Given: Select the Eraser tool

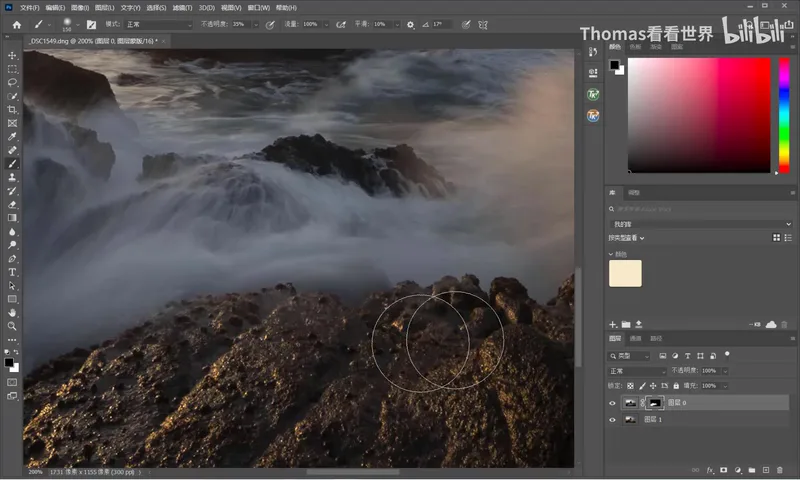Looking at the screenshot, I should pyautogui.click(x=12, y=205).
